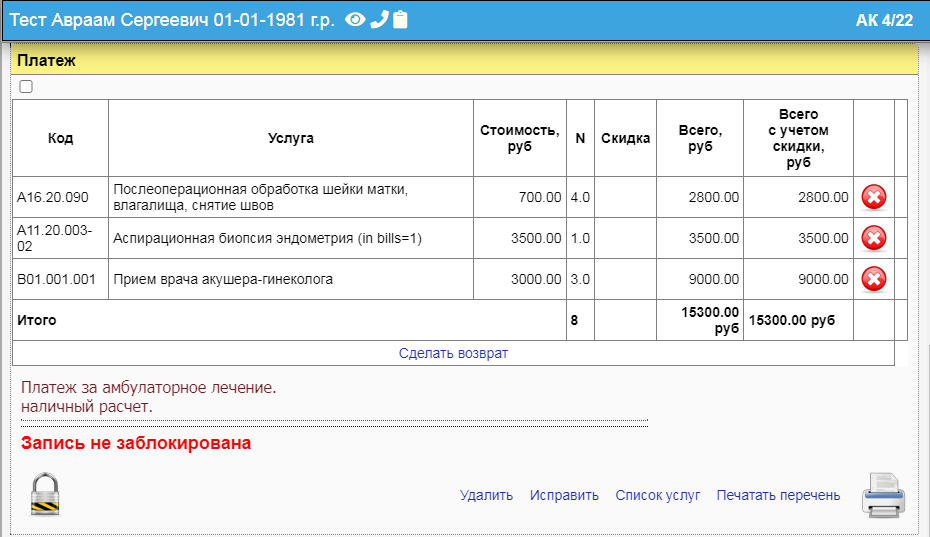
Task: Remove service A16.20.090 with red X
Action: [873, 197]
